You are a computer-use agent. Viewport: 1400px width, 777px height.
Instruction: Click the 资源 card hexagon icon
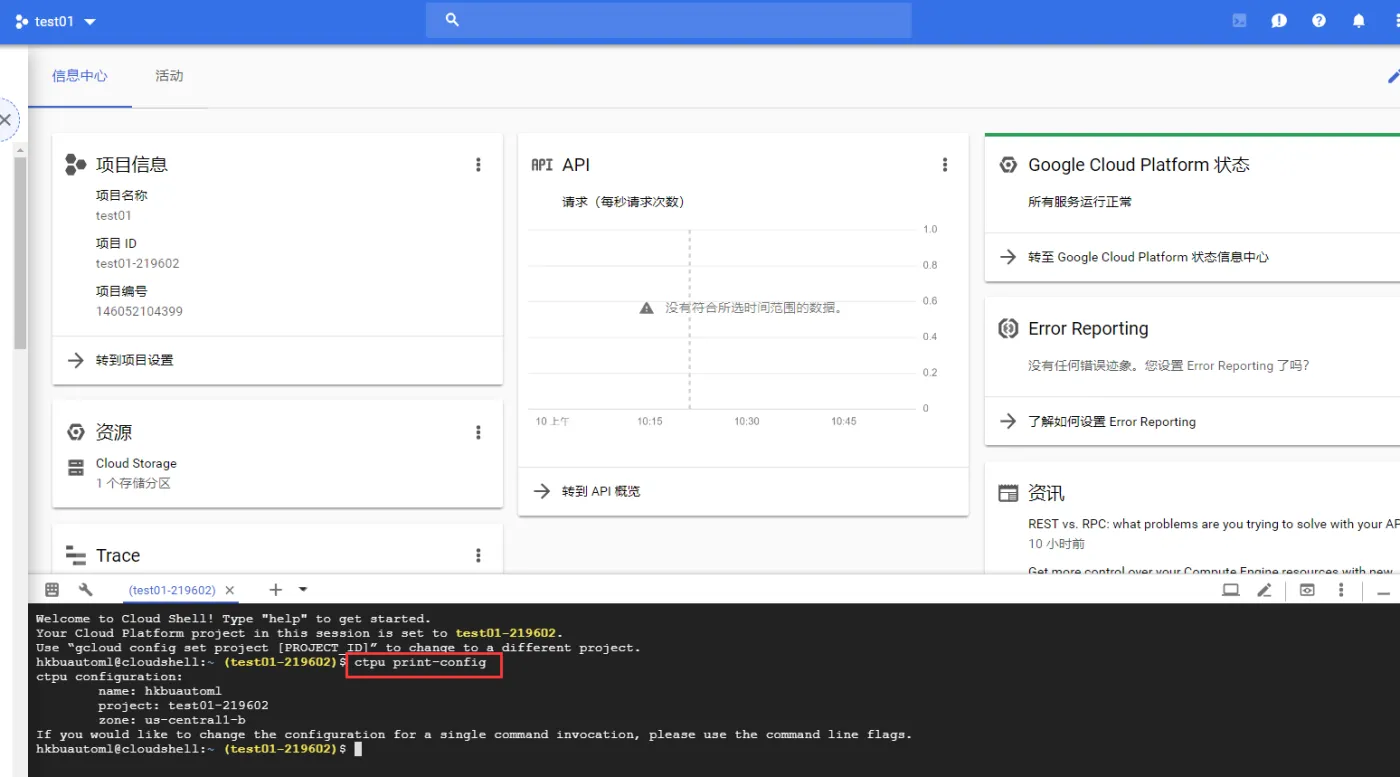(x=75, y=432)
